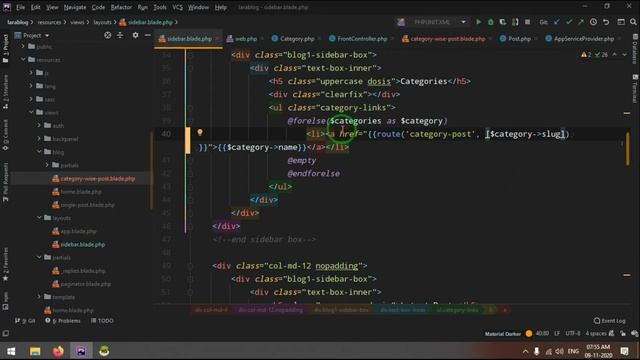The width and height of the screenshot is (640, 360).
Task: Click the layout window icon beside search
Action: click(621, 22)
